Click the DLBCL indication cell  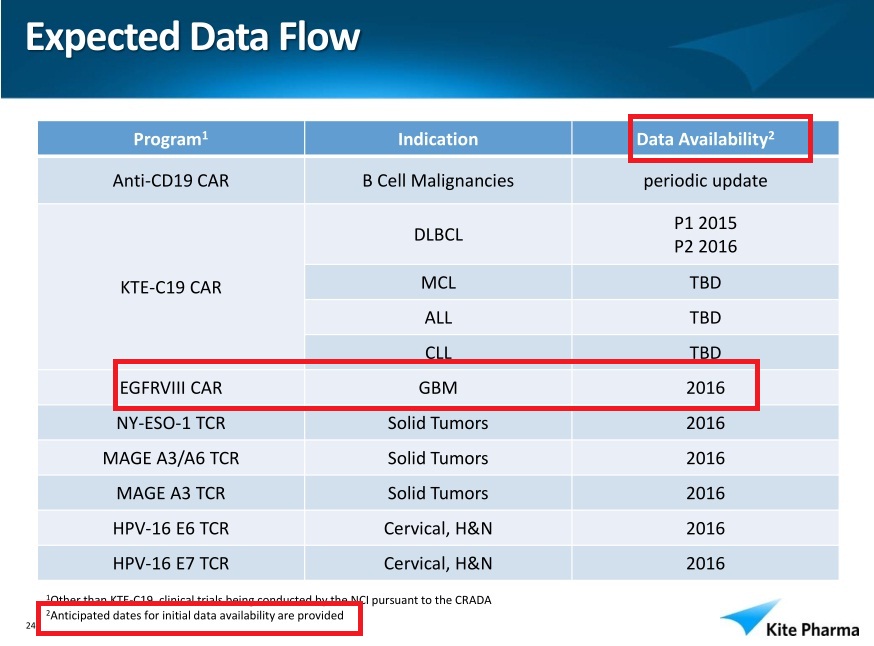[x=438, y=235]
